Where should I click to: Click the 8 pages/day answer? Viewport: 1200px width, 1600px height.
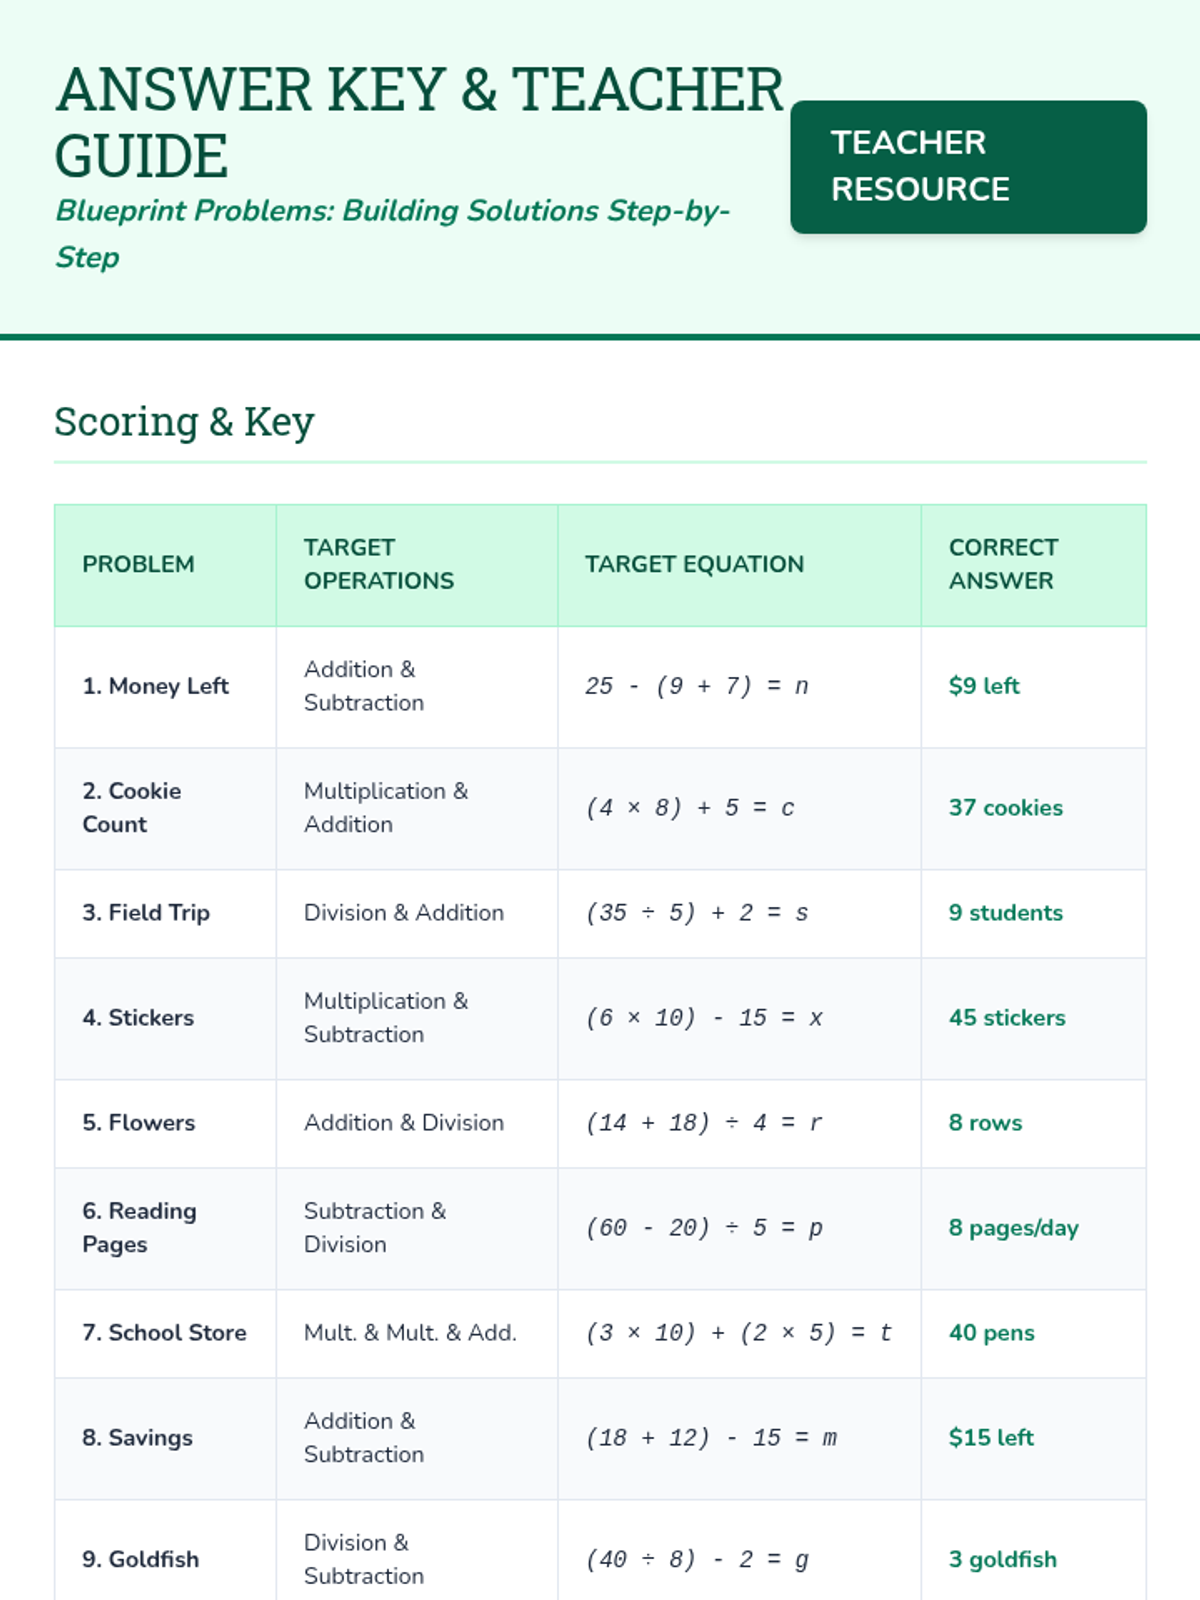pyautogui.click(x=1013, y=1228)
